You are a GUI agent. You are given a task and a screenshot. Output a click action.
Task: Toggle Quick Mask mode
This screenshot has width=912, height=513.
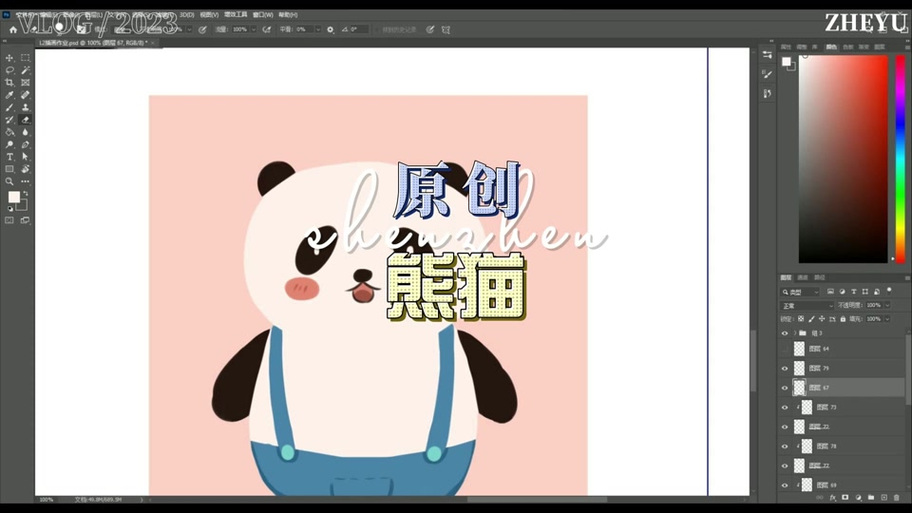tap(9, 220)
